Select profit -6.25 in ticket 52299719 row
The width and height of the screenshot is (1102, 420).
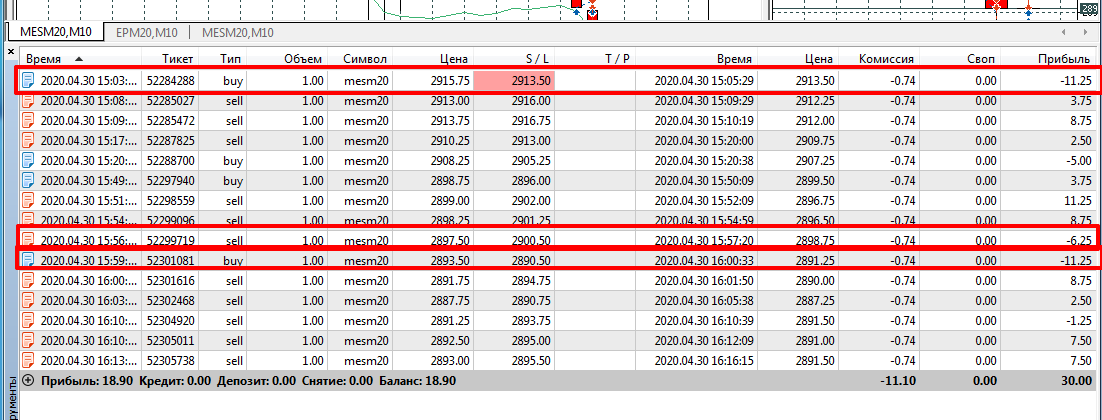click(1079, 241)
